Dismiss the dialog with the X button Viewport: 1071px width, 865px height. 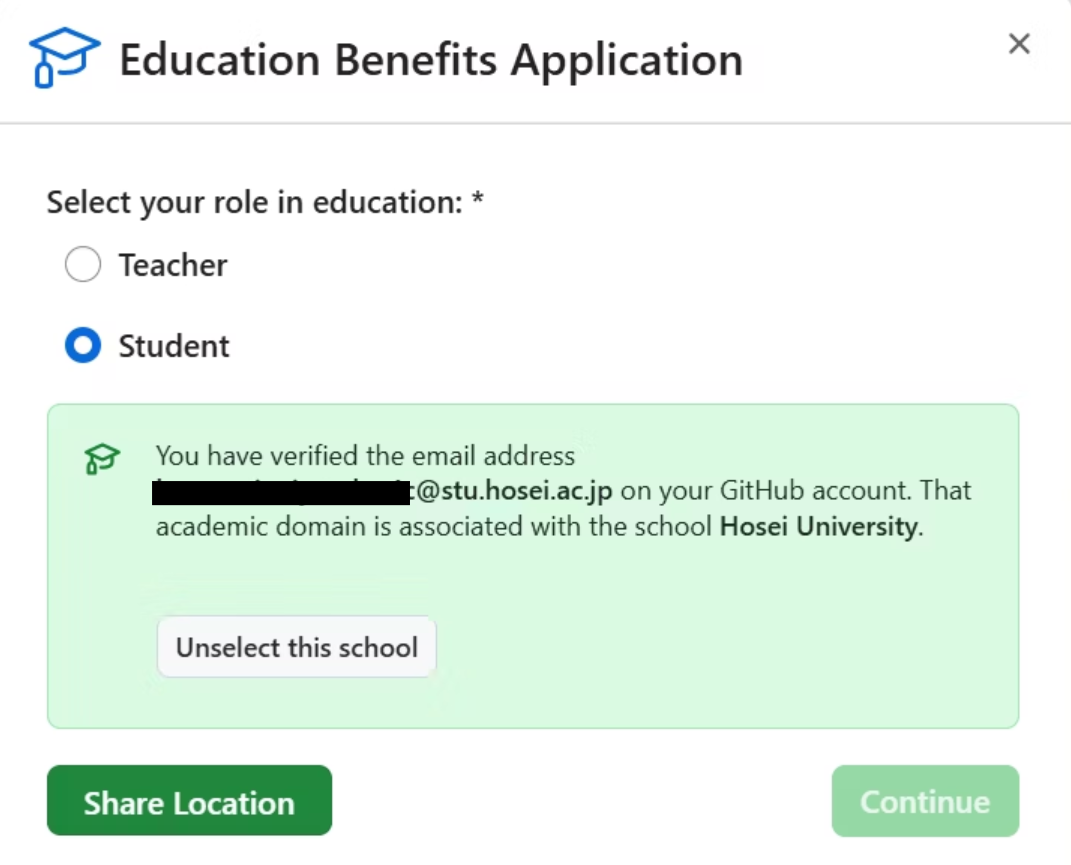point(1018,44)
